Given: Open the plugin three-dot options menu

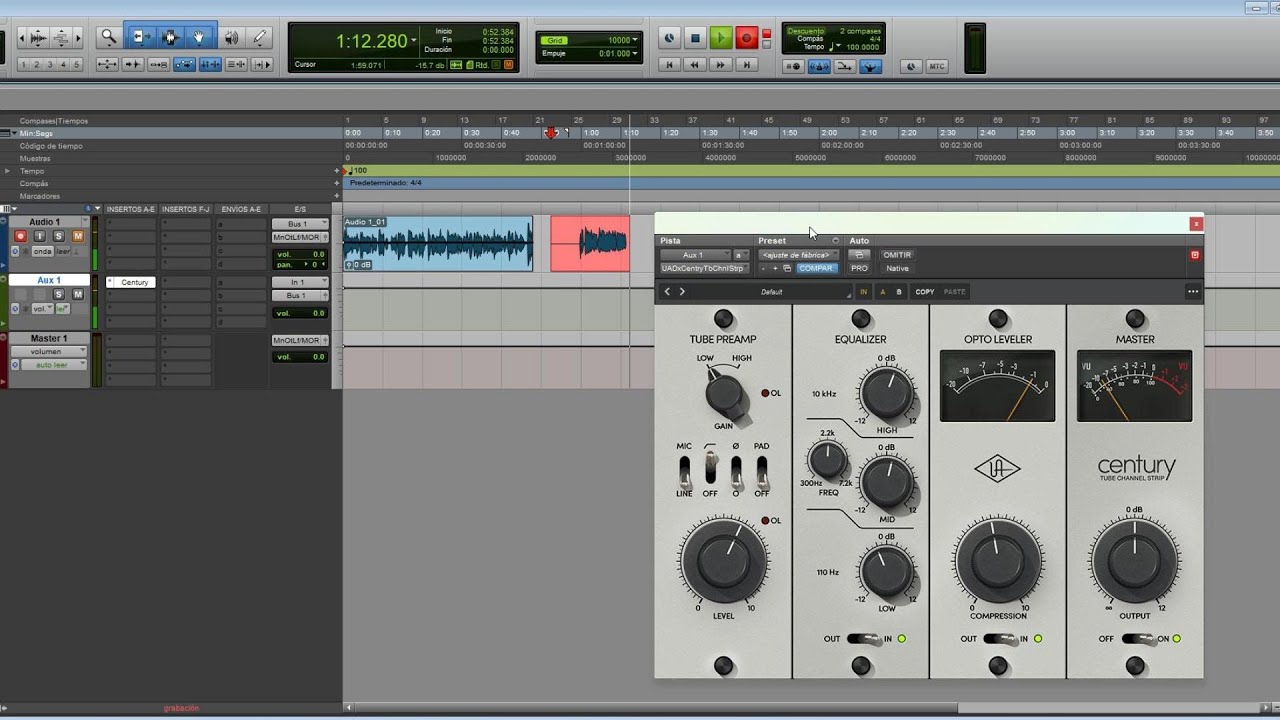Looking at the screenshot, I should tap(1193, 292).
